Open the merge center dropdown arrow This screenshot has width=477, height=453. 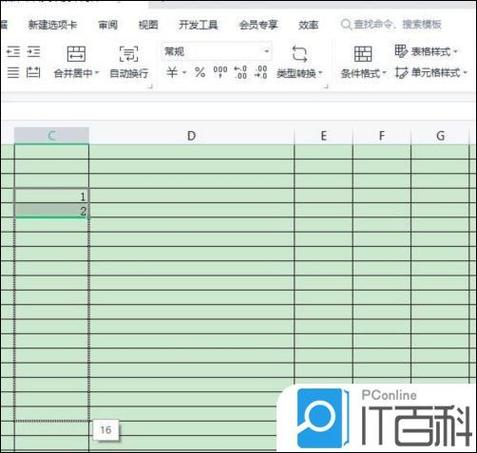coord(97,73)
